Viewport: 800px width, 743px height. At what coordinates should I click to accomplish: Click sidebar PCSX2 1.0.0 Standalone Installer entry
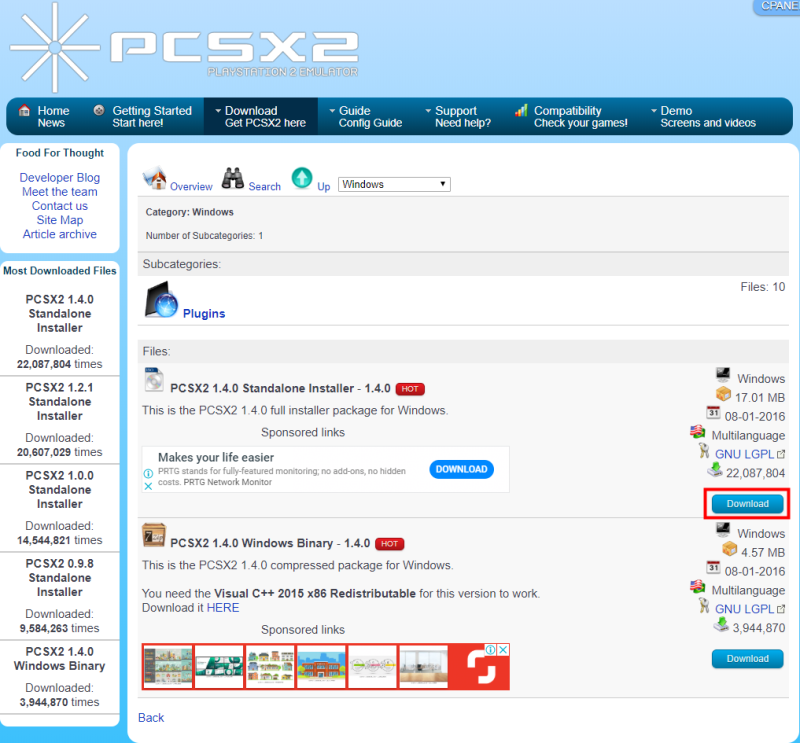(60, 489)
